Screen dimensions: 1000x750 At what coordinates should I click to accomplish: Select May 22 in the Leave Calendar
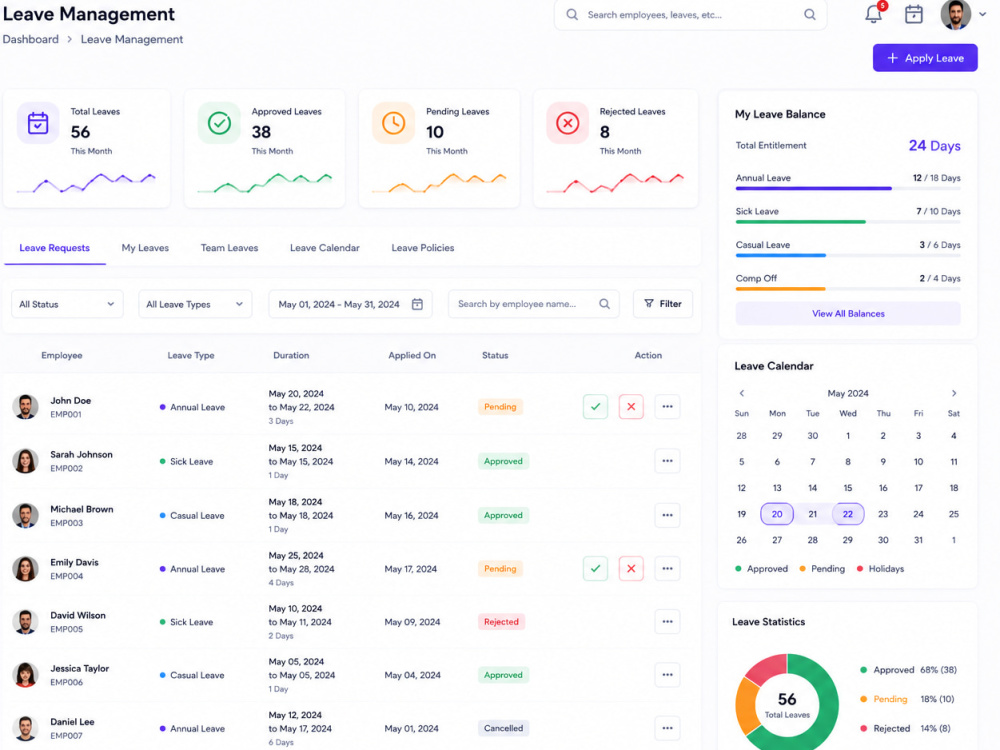(848, 514)
